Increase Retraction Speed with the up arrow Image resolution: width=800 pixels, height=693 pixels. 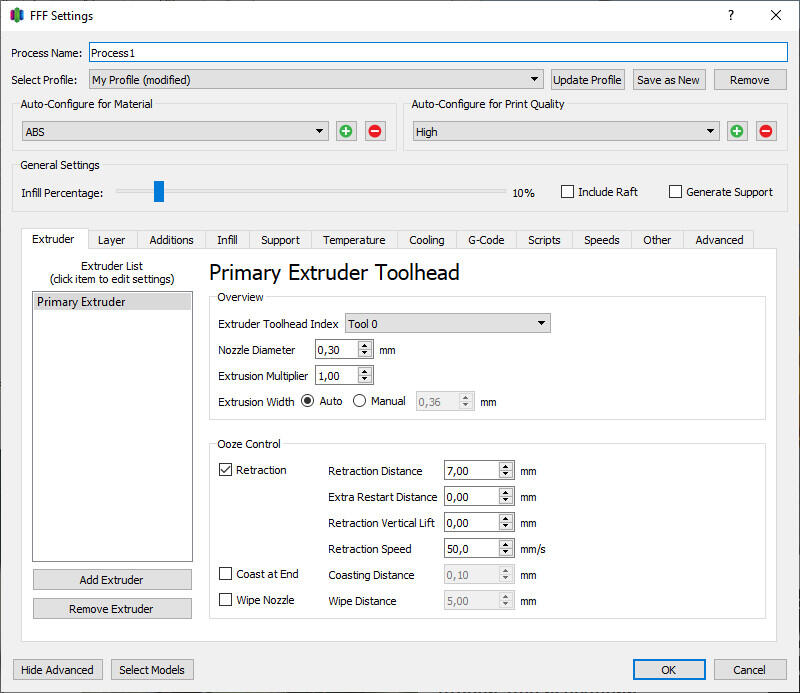505,544
